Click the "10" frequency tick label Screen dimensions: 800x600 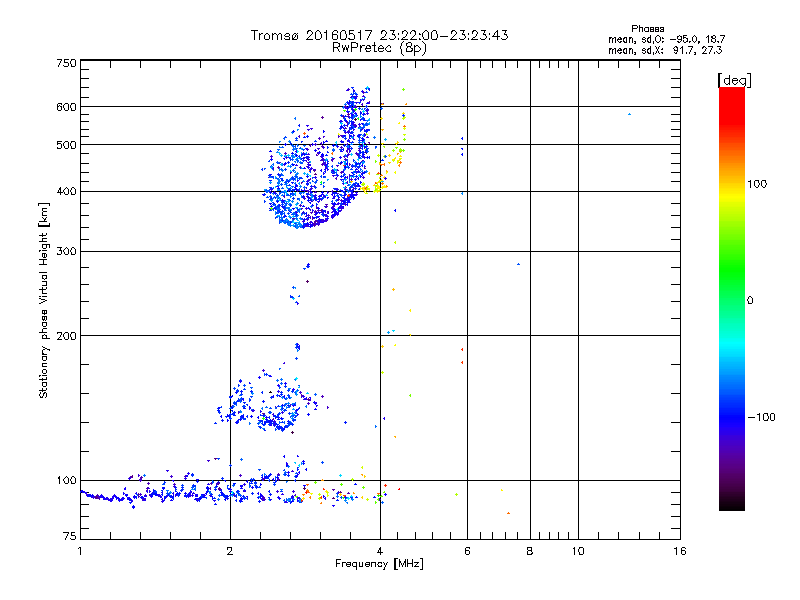pos(578,551)
